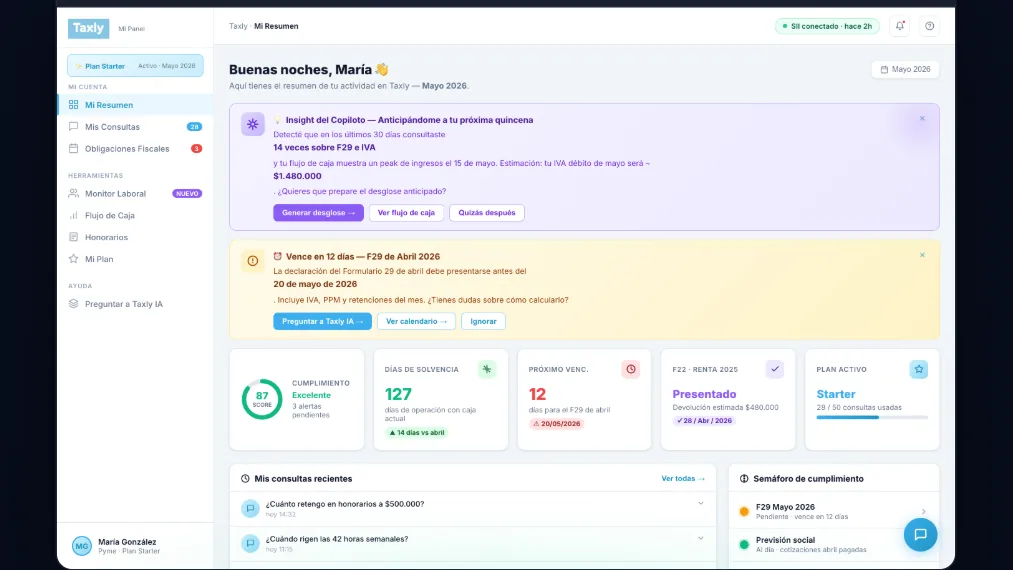Click the Copiloto insight sparkle icon

point(253,124)
